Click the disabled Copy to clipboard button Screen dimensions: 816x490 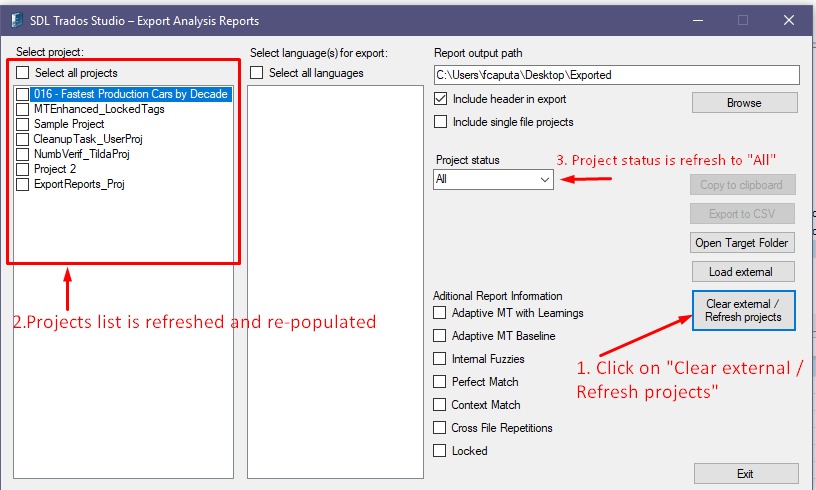(x=742, y=185)
